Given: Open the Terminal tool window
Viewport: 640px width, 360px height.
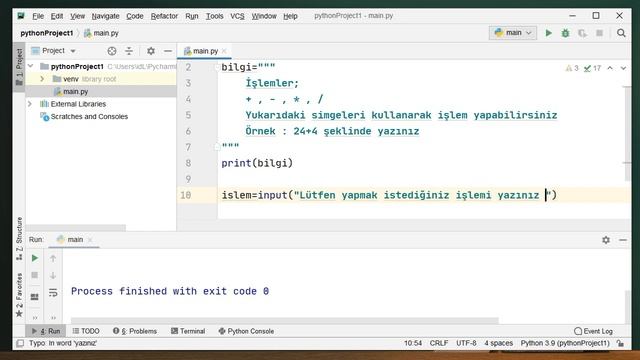Looking at the screenshot, I should 188,331.
